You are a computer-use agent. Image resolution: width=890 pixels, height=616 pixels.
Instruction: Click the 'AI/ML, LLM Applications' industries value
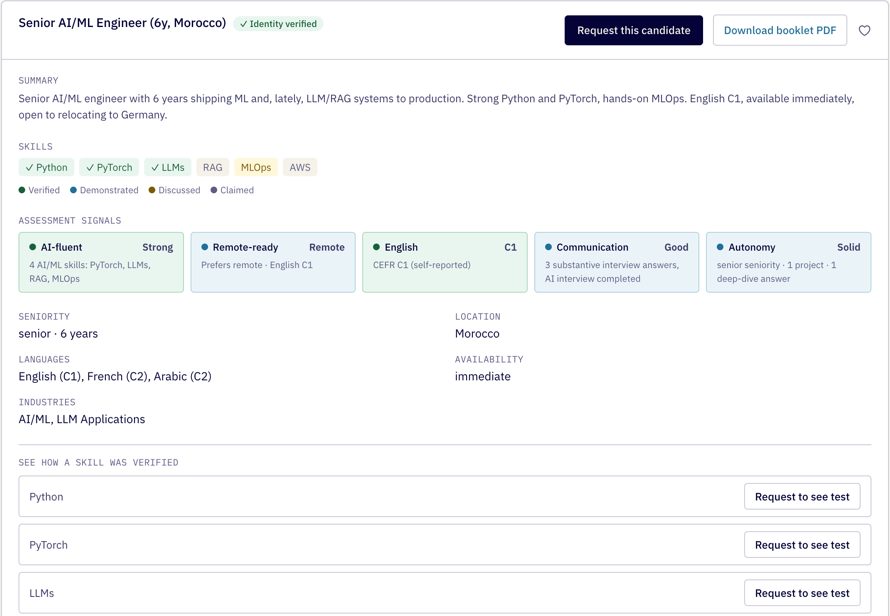82,419
